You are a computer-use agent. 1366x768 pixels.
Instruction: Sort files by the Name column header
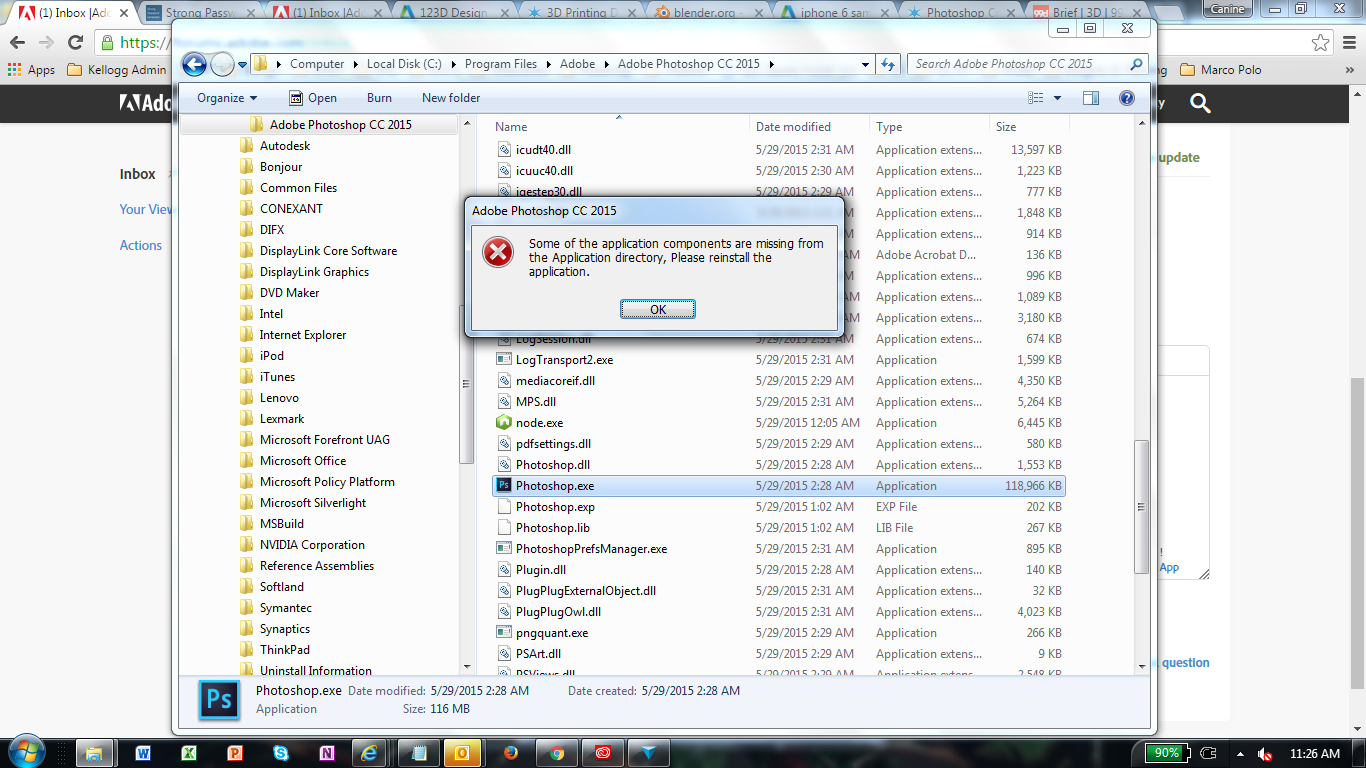(x=620, y=127)
